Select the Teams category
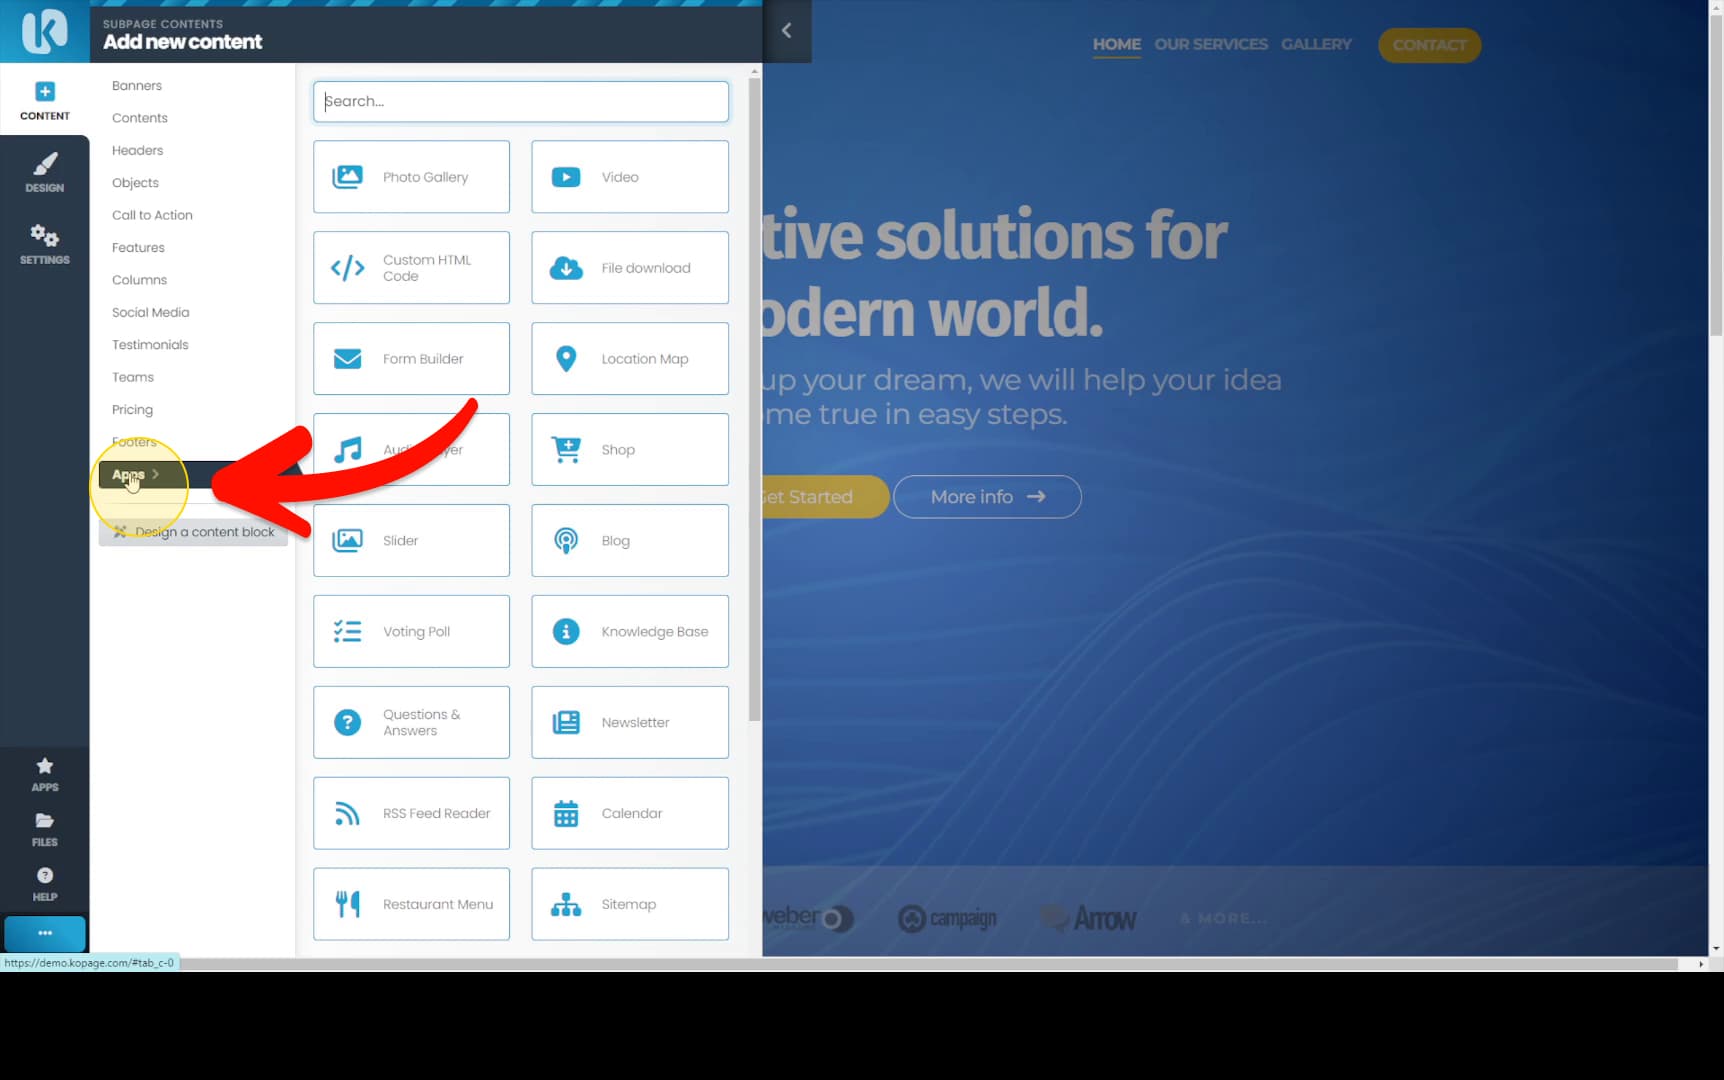 click(133, 378)
